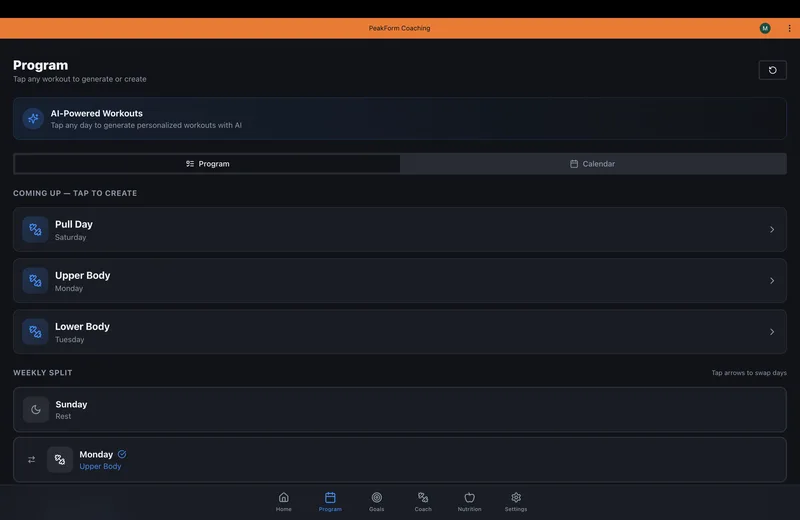Image resolution: width=800 pixels, height=520 pixels.
Task: Select Program in bottom navigation
Action: click(x=330, y=502)
